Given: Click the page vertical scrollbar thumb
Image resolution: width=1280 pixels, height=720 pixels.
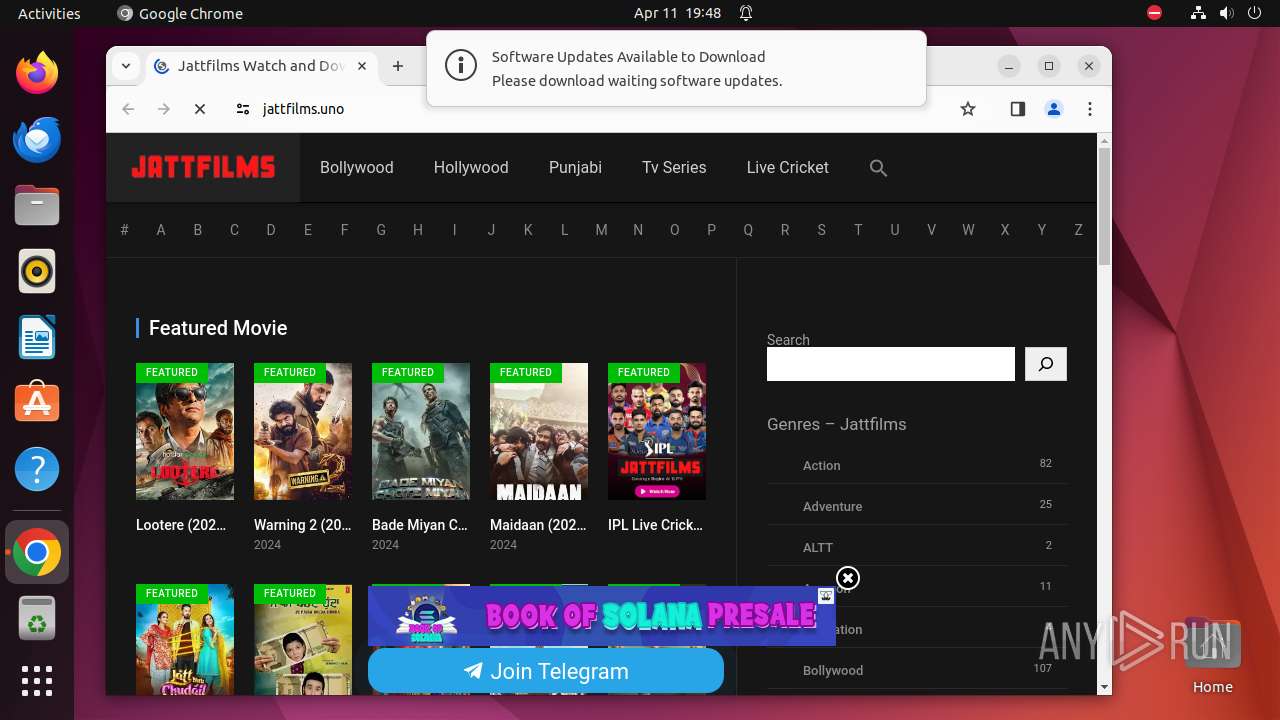Looking at the screenshot, I should pos(1104,206).
